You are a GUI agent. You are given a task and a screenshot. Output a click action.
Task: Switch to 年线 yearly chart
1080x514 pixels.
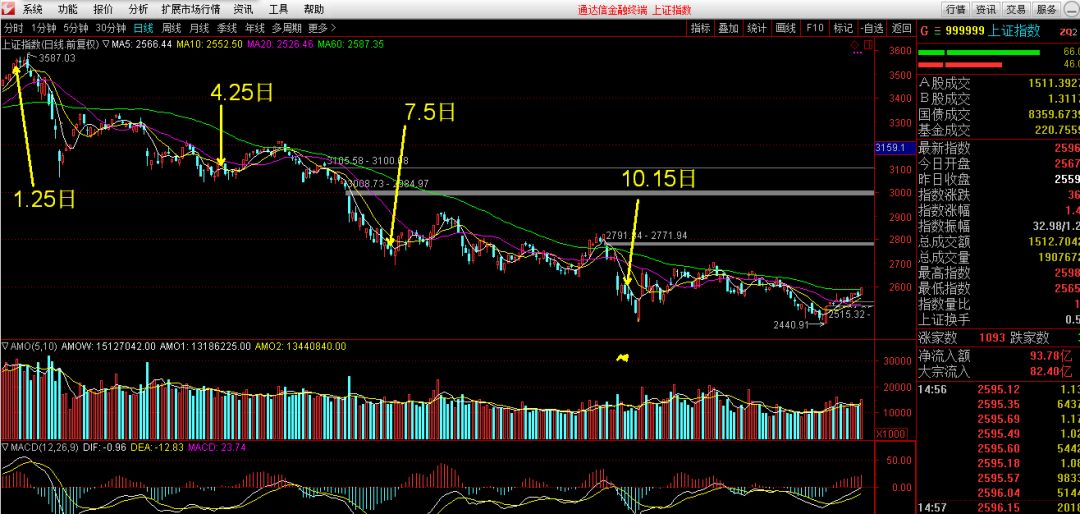point(254,28)
